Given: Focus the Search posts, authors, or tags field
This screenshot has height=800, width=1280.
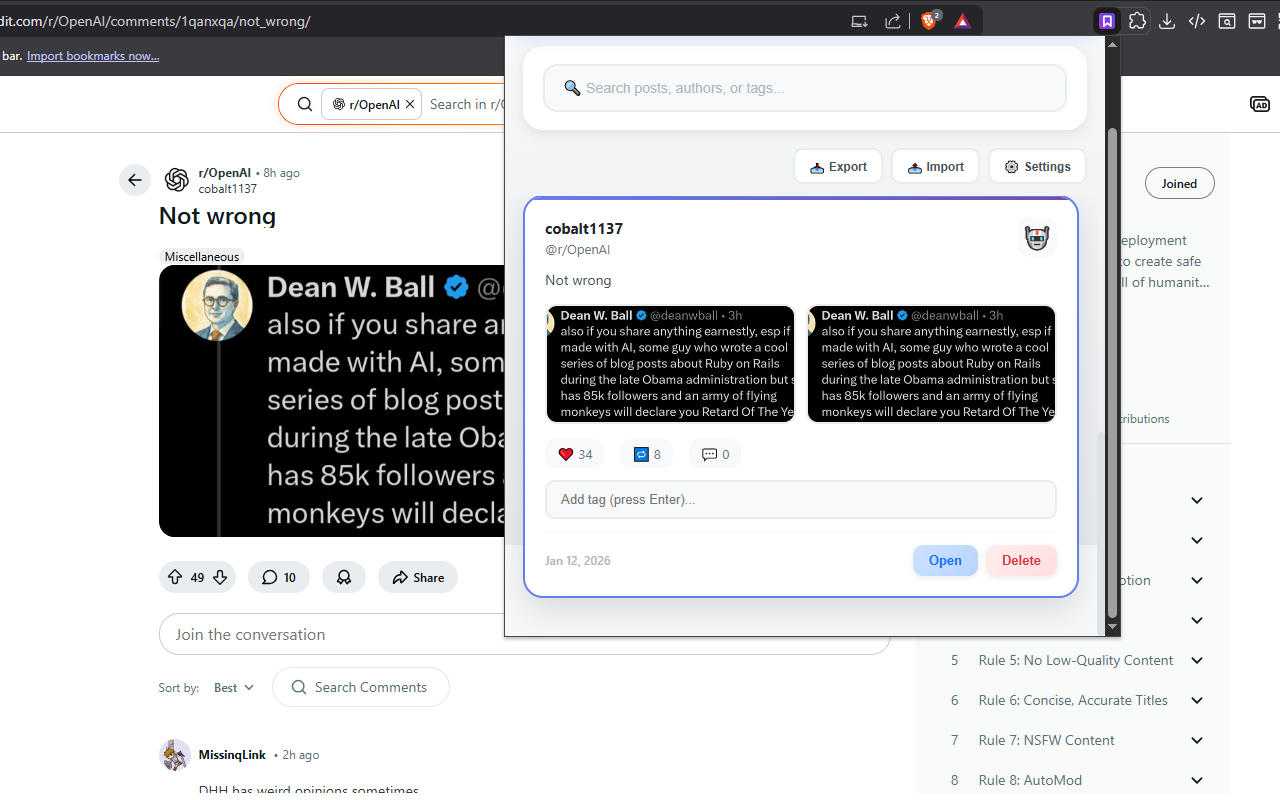Looking at the screenshot, I should click(805, 88).
